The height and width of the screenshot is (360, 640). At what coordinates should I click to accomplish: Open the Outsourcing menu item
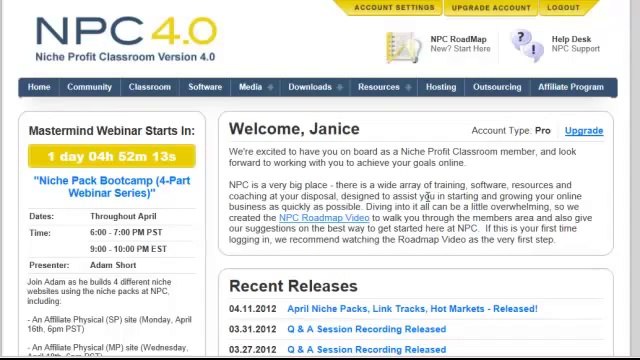coord(497,87)
